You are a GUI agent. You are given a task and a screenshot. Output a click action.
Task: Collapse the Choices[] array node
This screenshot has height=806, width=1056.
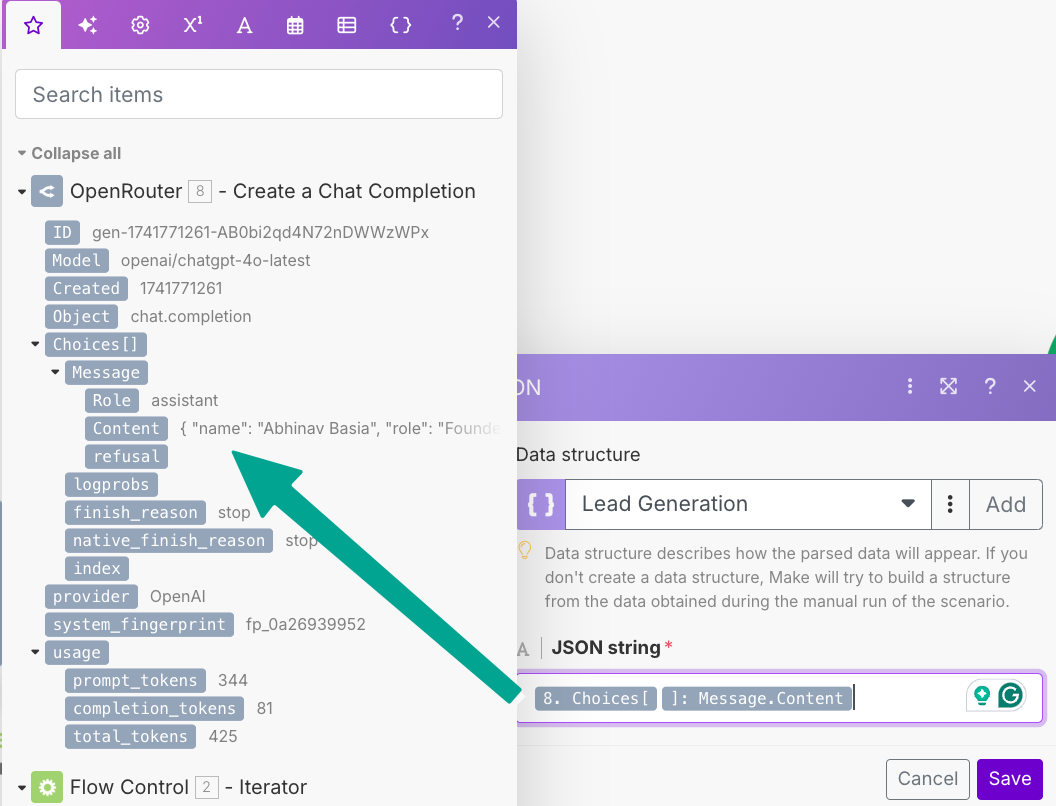coord(35,345)
